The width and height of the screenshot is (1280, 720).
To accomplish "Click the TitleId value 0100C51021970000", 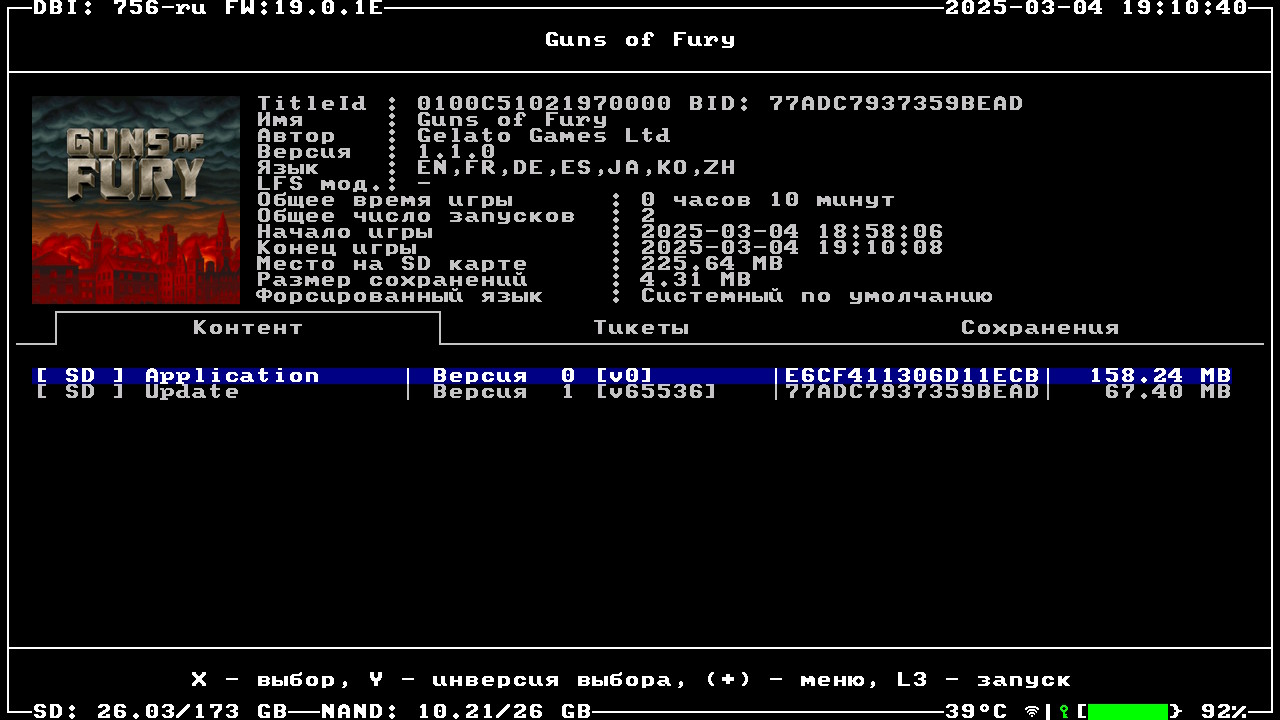I will (x=544, y=104).
